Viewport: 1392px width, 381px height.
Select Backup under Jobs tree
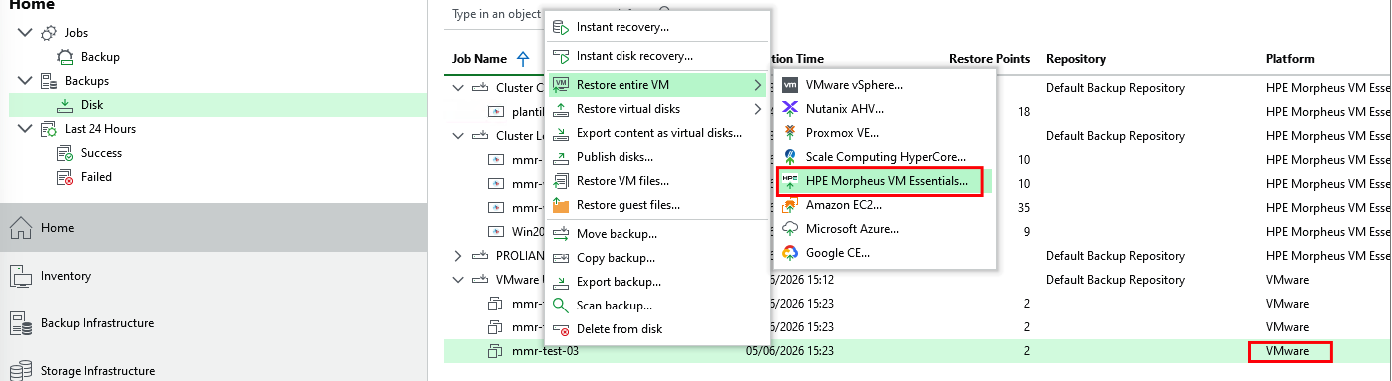(x=100, y=57)
